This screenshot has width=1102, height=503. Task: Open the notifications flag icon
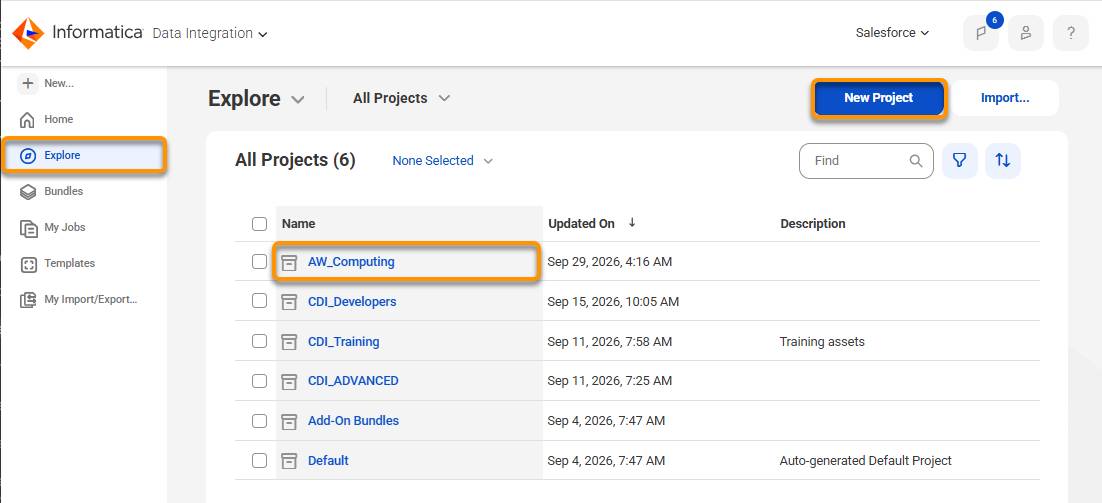(x=981, y=33)
